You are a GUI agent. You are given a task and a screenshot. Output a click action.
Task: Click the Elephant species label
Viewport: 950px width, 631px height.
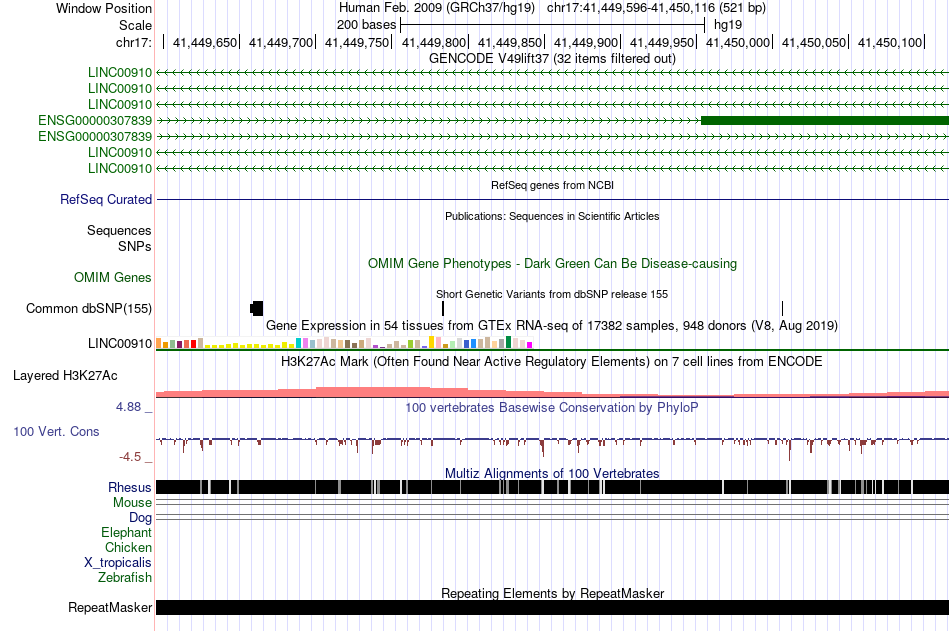pos(126,533)
